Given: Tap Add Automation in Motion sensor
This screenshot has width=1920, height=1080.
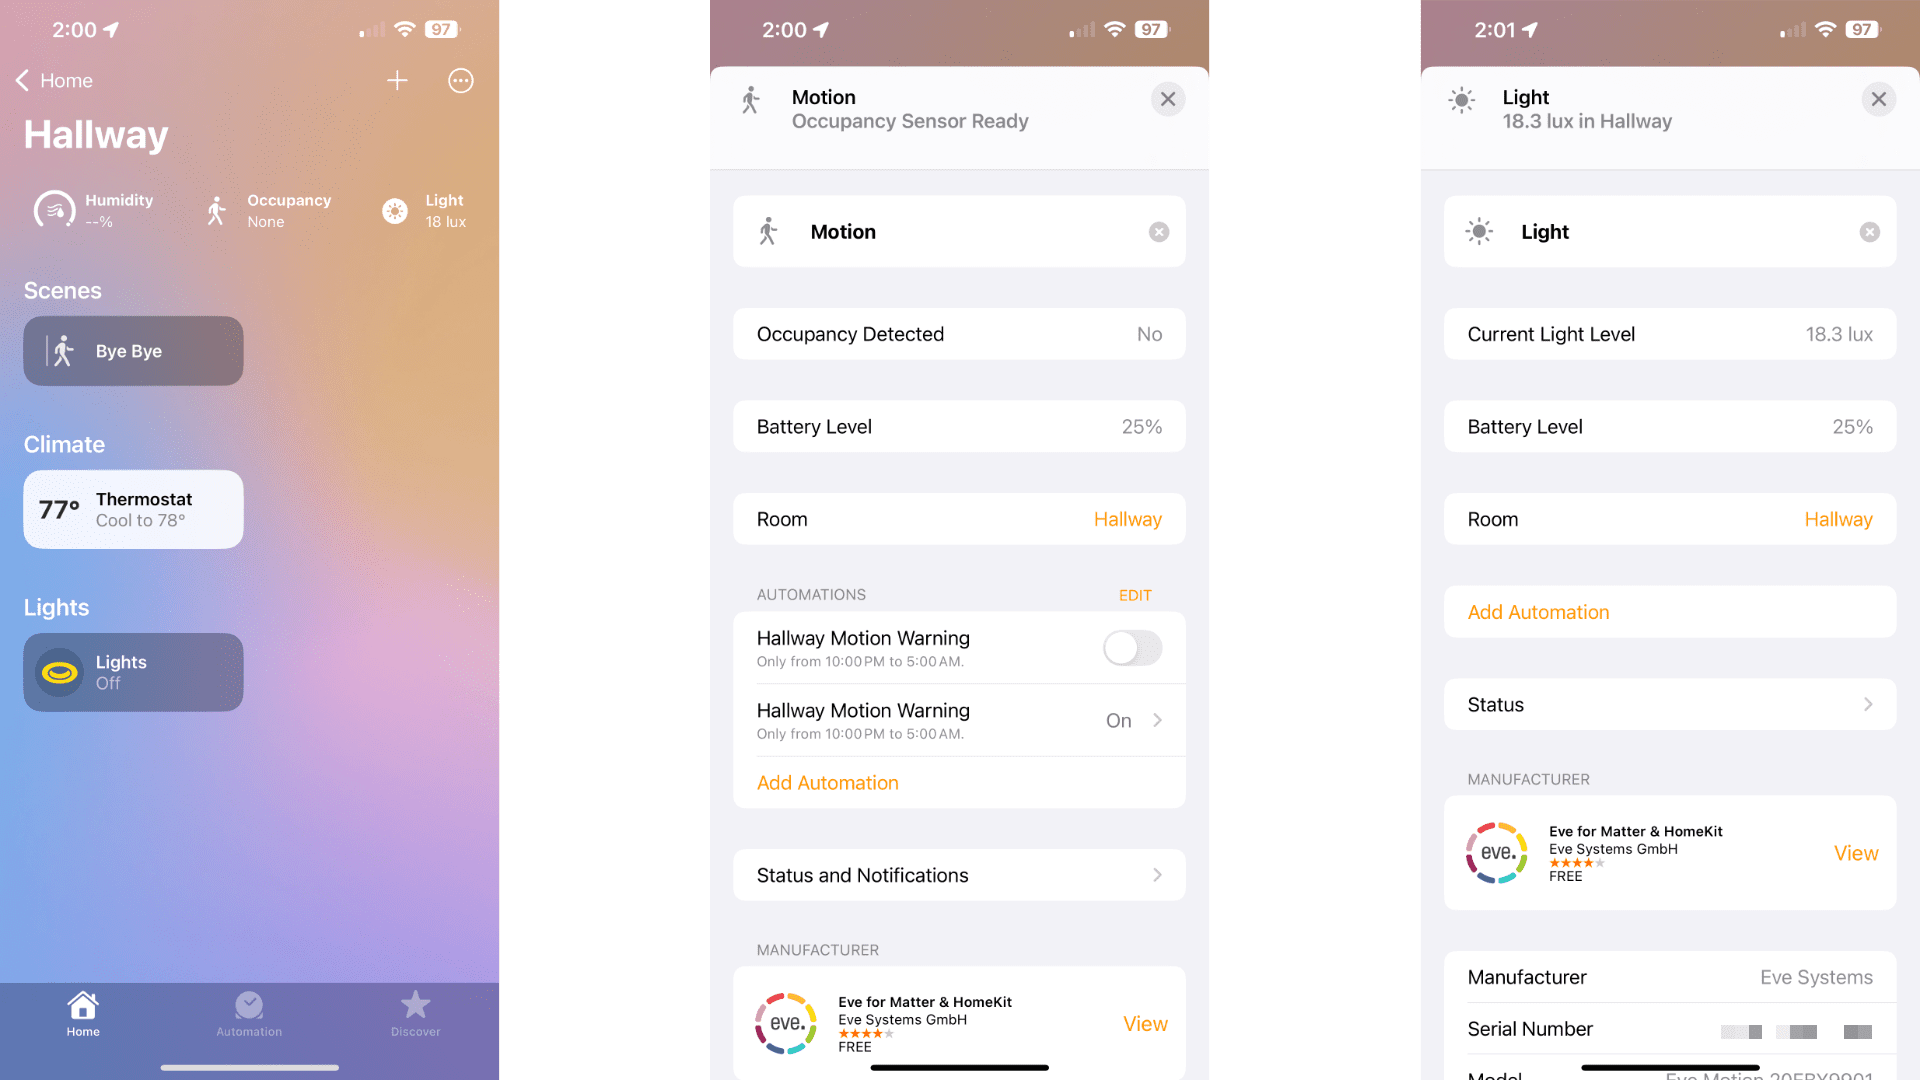Looking at the screenshot, I should 825,782.
